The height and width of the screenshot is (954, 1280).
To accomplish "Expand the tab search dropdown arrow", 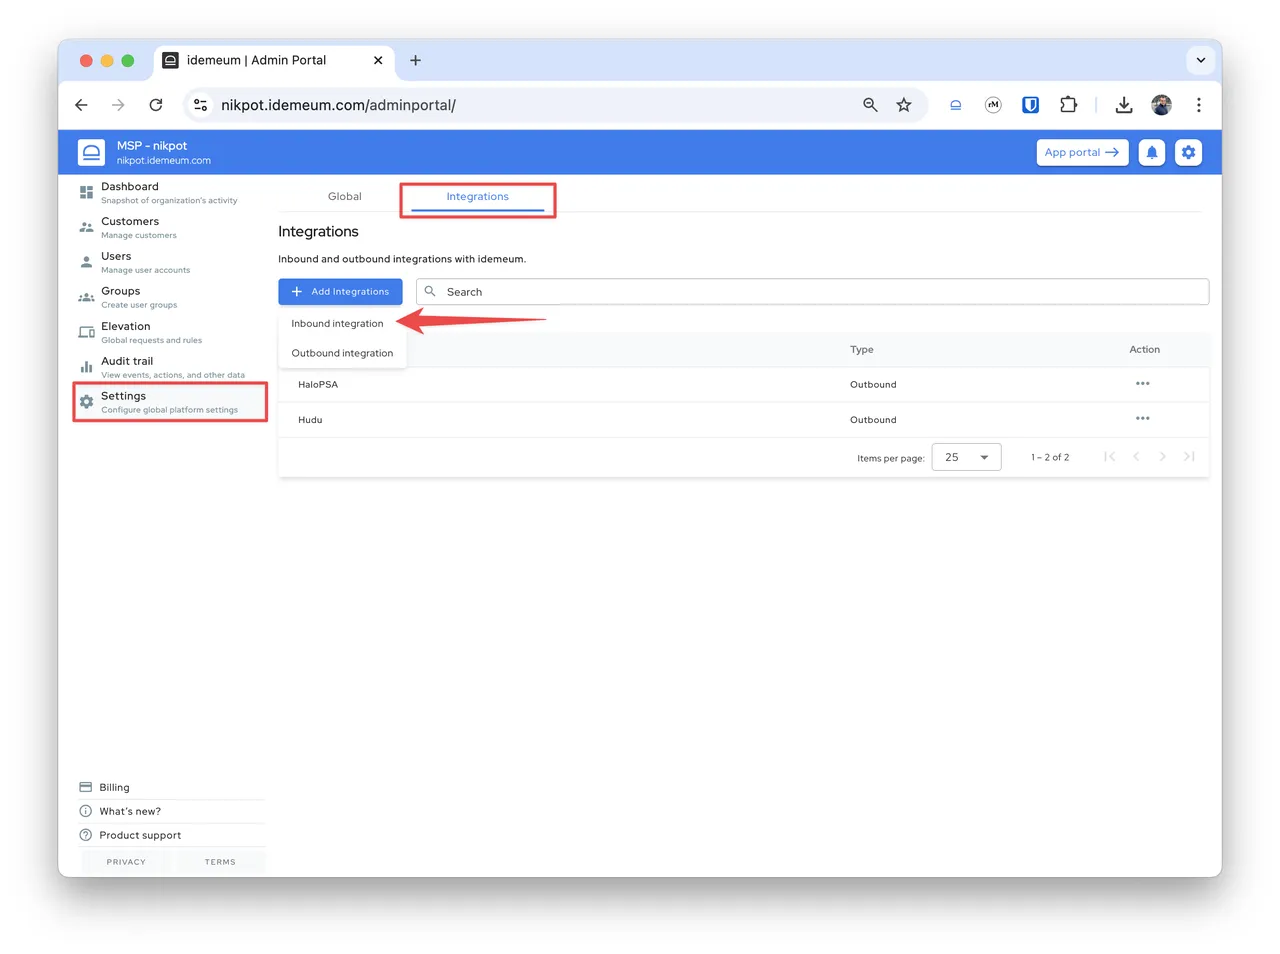I will [1201, 60].
